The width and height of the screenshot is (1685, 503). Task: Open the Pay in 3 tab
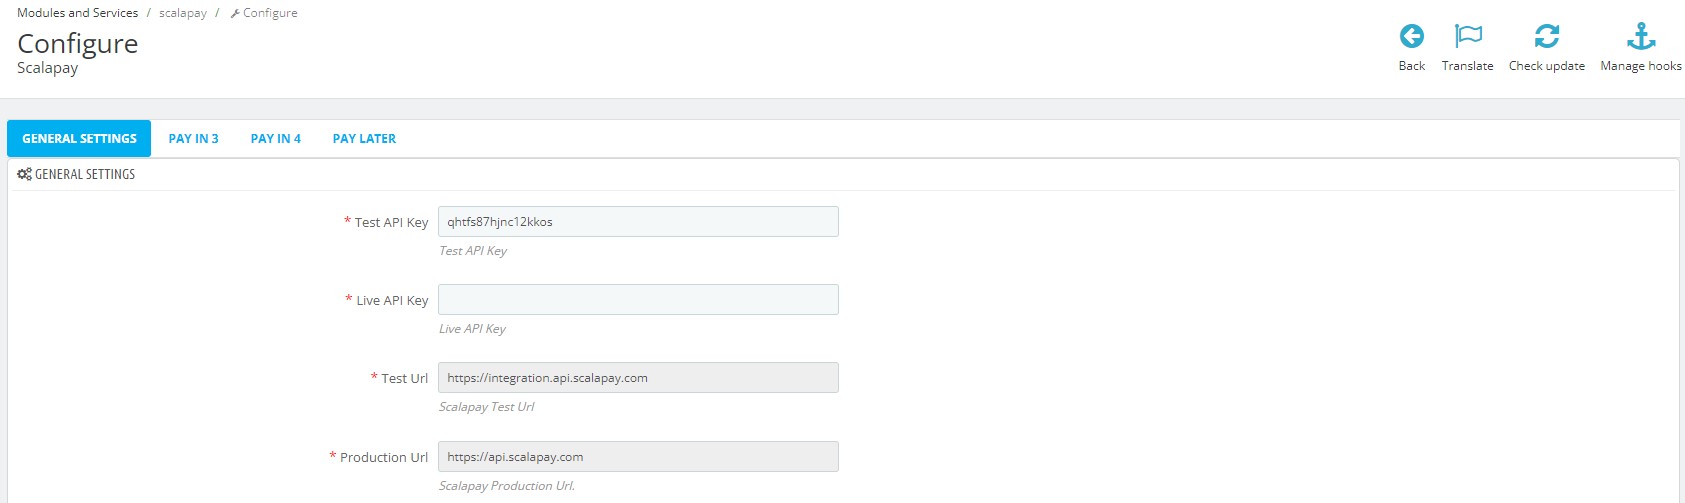193,139
